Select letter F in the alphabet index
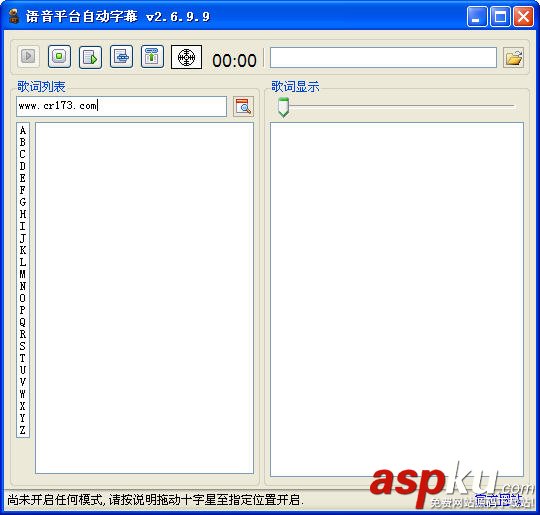Screen dimensions: 540x515 [x=23, y=190]
